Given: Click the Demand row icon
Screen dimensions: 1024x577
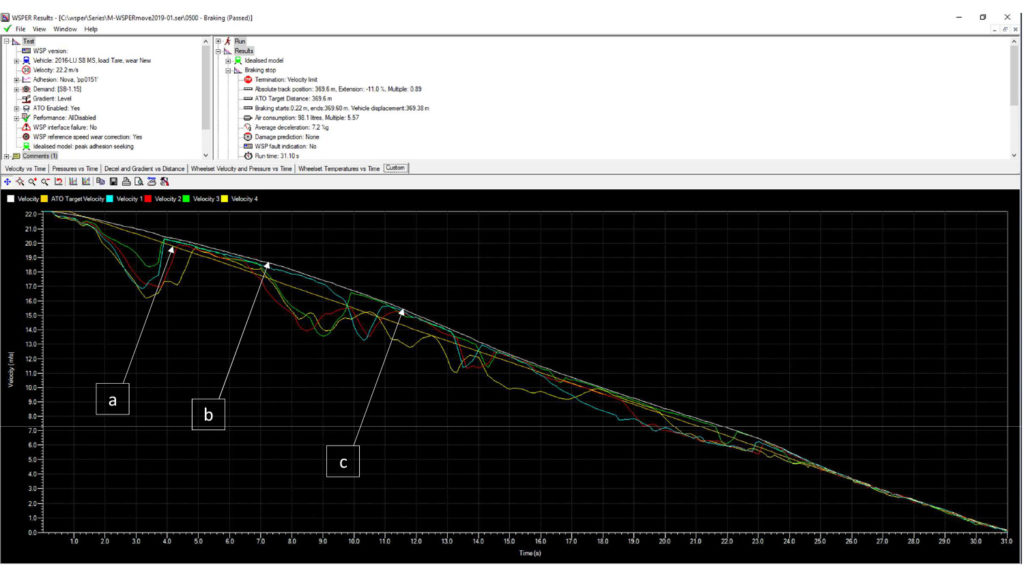Looking at the screenshot, I should click(26, 89).
